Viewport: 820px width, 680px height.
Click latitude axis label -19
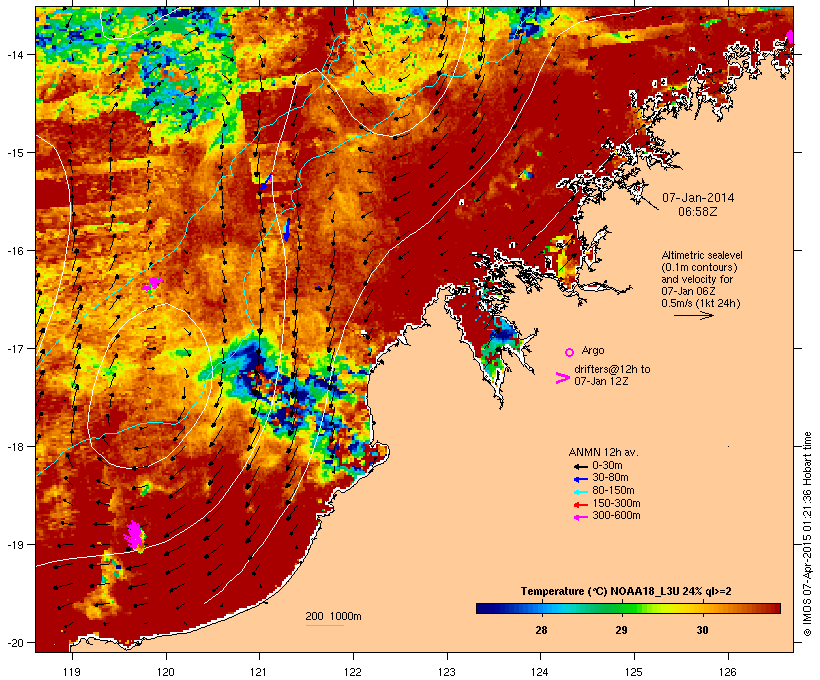[x=14, y=545]
